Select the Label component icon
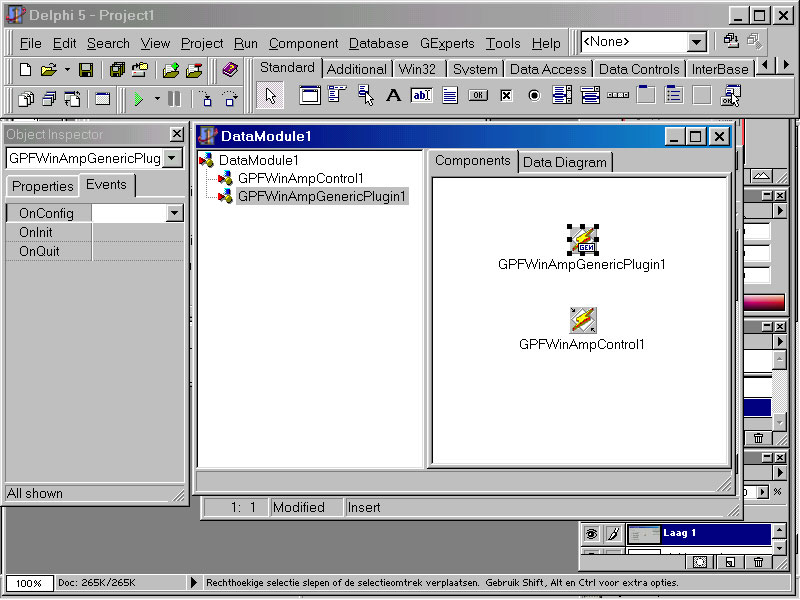This screenshot has width=800, height=600. (393, 96)
